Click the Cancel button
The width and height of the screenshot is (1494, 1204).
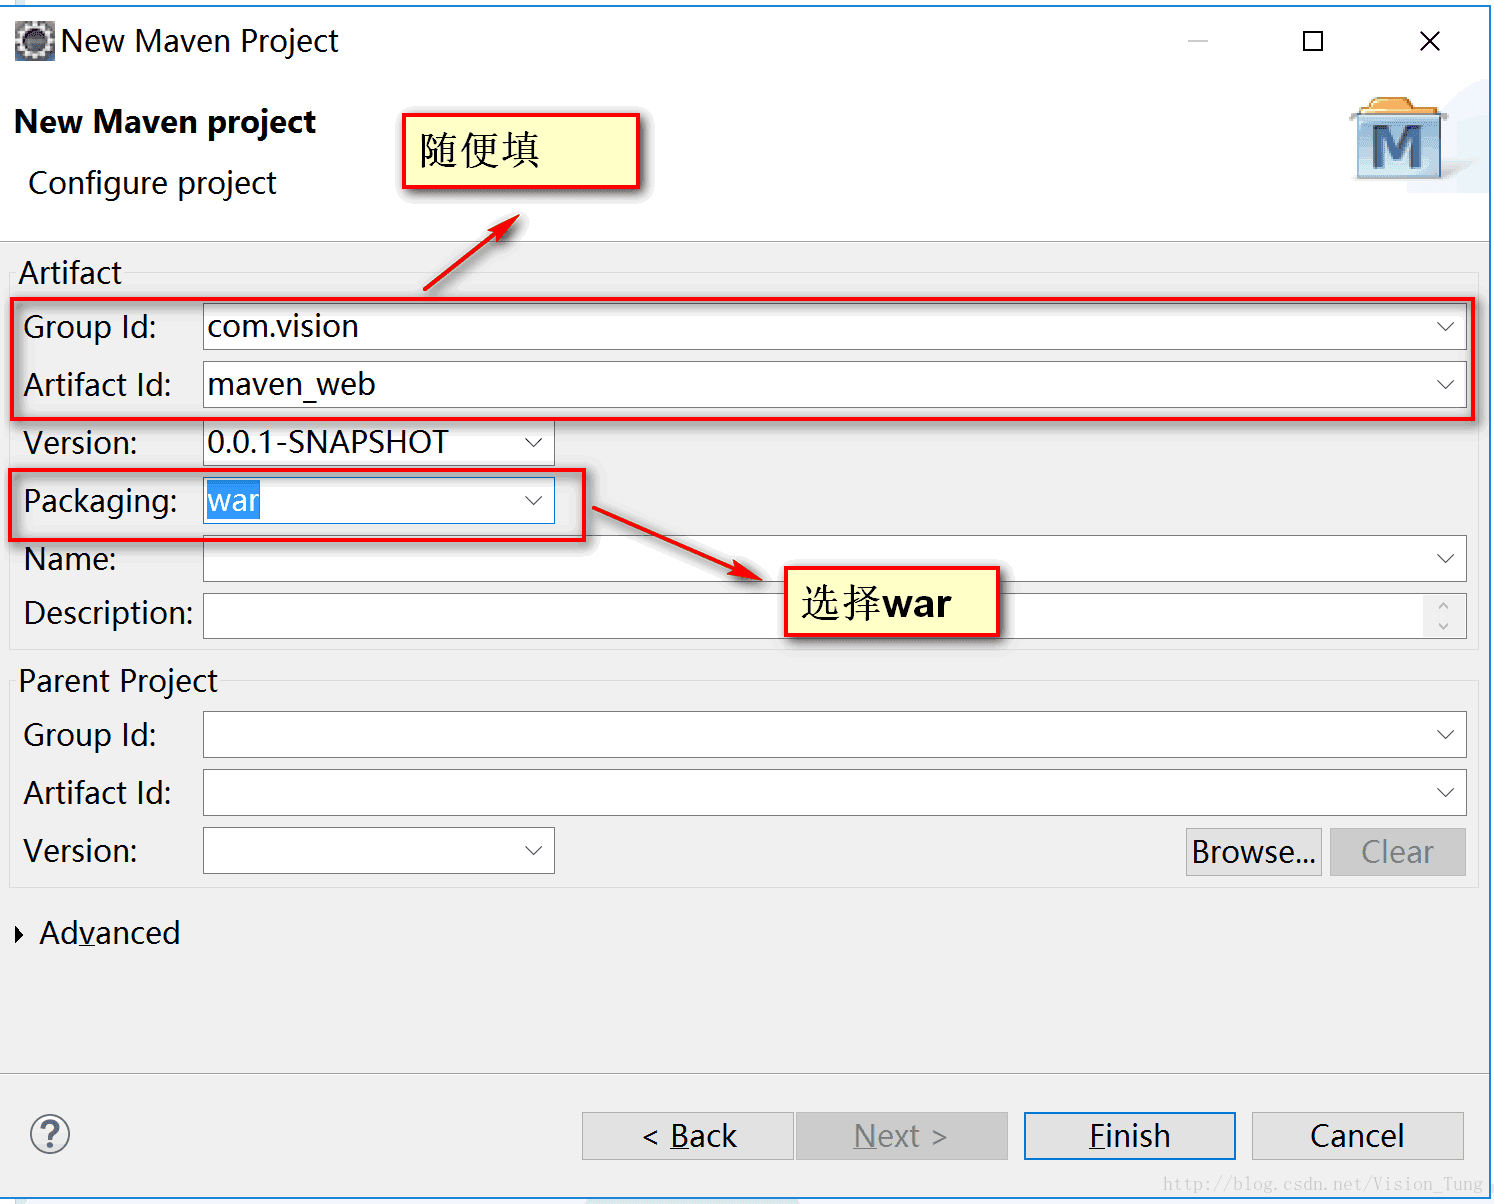point(1358,1136)
